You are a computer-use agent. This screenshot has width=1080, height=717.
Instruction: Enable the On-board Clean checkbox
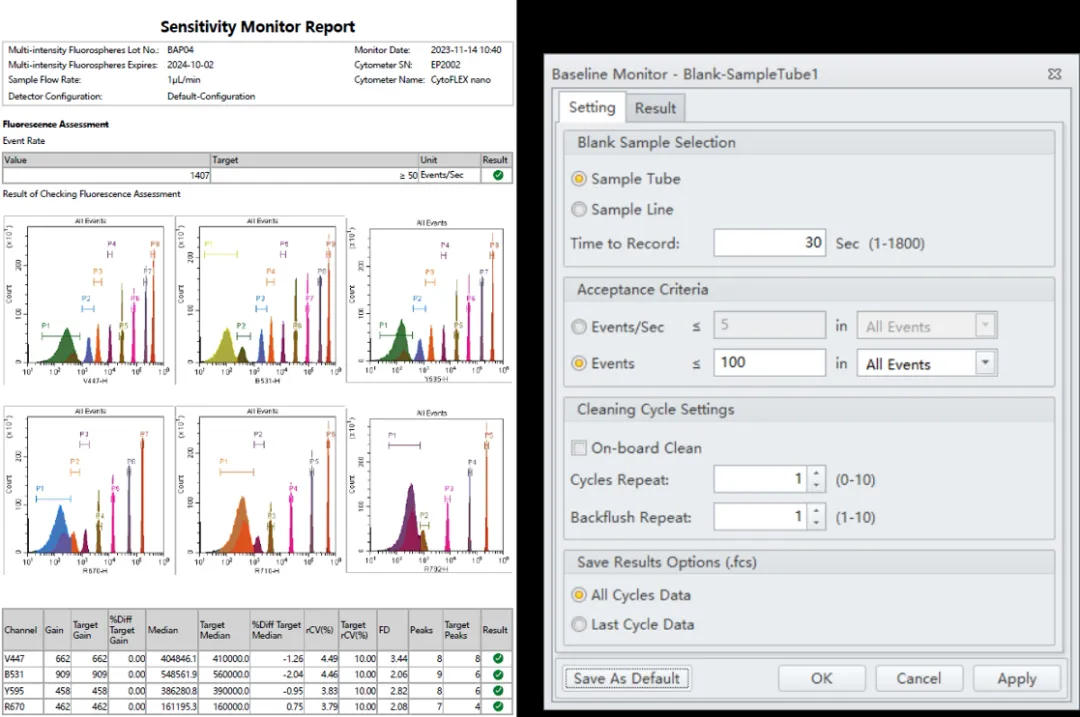(579, 448)
